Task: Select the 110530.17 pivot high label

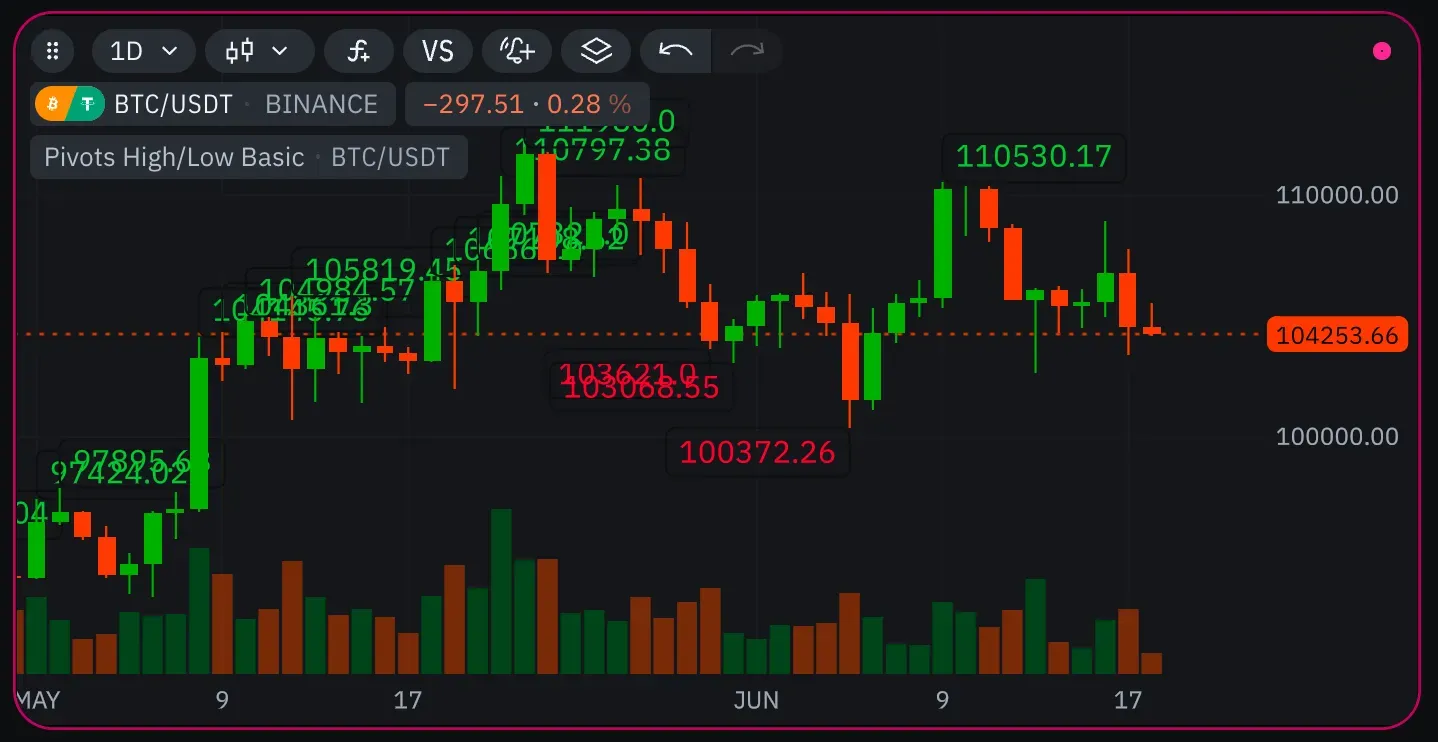Action: pyautogui.click(x=1034, y=156)
